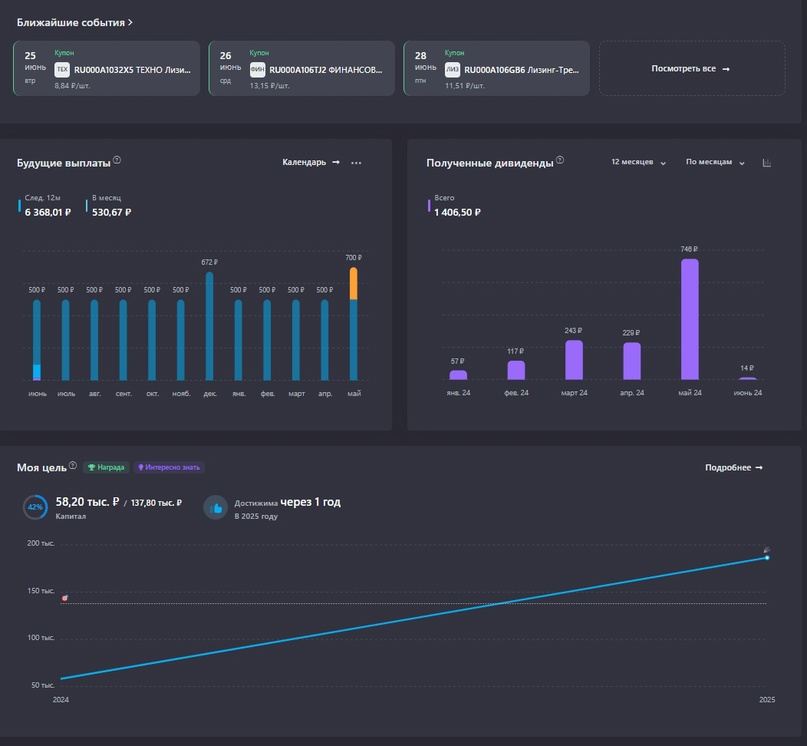This screenshot has height=746, width=807.
Task: Open the Календарь link
Action: pos(311,163)
